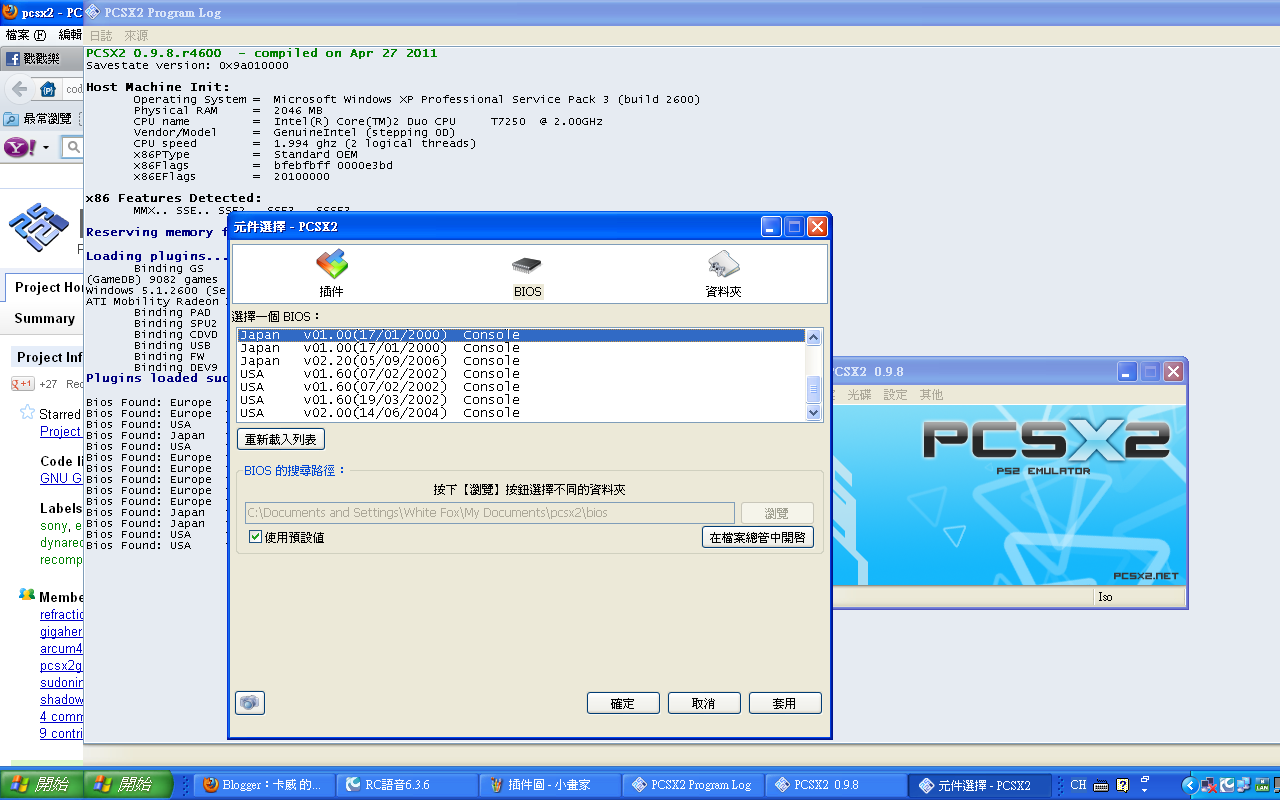Open RC語音6.3.6 from the taskbar
Screen dimensions: 1280x800
coord(405,785)
